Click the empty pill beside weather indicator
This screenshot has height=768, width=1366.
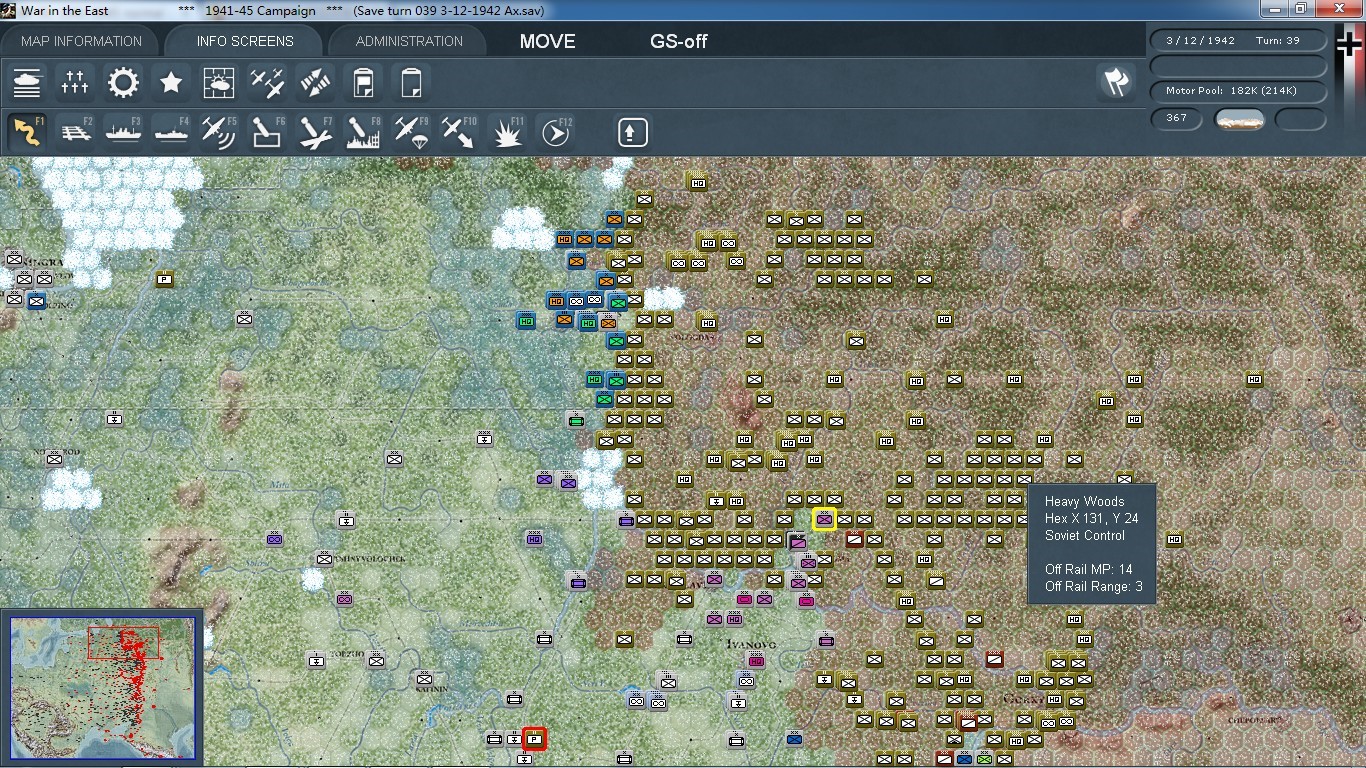coord(1301,119)
